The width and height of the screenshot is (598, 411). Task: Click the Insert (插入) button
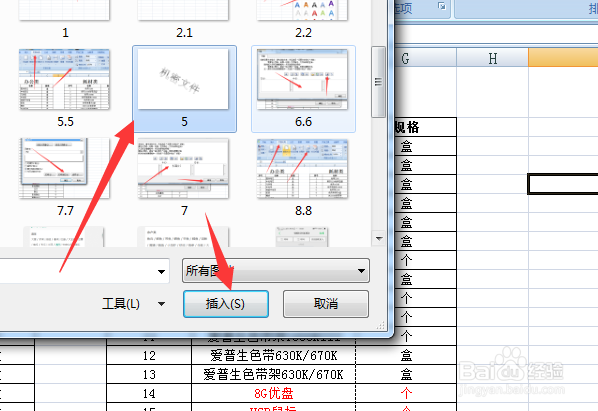click(x=226, y=304)
